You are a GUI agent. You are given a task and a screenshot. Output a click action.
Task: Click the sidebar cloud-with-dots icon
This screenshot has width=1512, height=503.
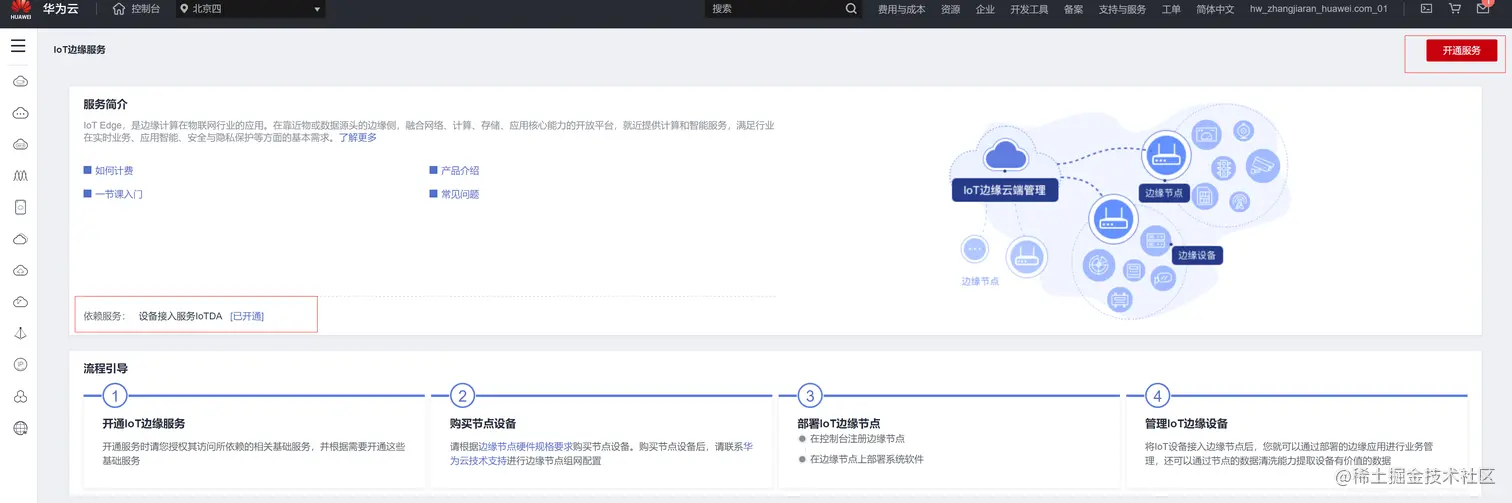[20, 113]
